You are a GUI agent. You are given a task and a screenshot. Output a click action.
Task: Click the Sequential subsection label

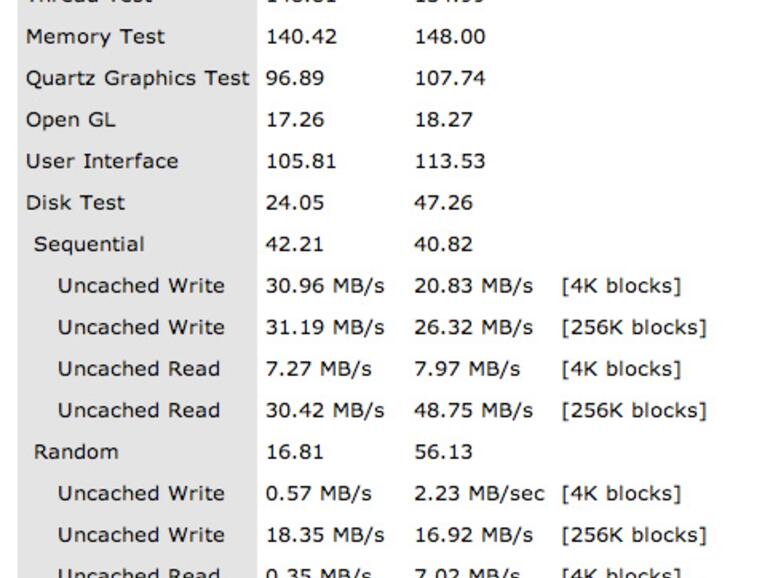(x=89, y=245)
